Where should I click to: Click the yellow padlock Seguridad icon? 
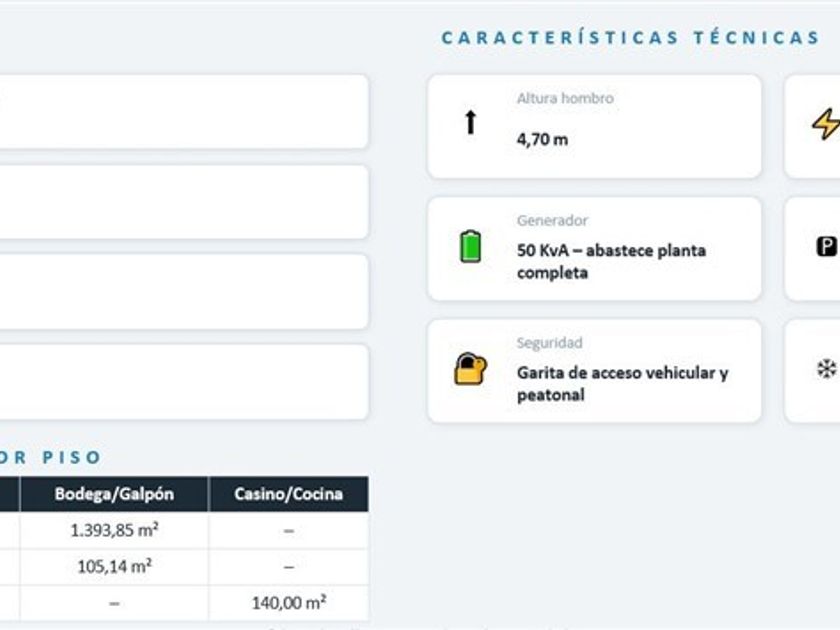click(470, 369)
